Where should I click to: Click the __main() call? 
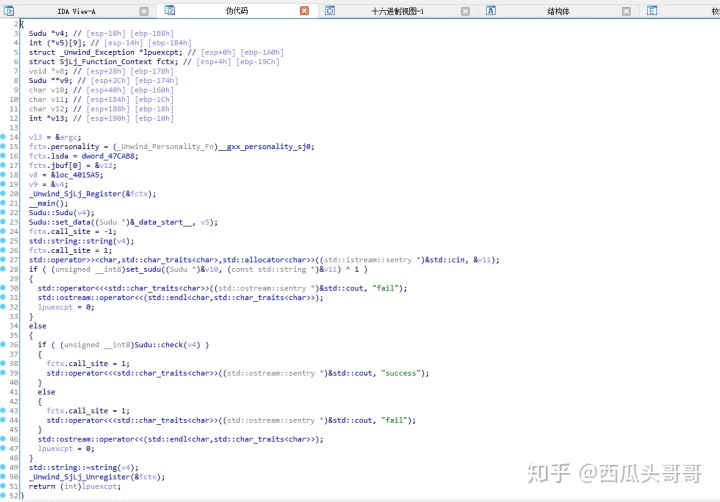tap(48, 203)
